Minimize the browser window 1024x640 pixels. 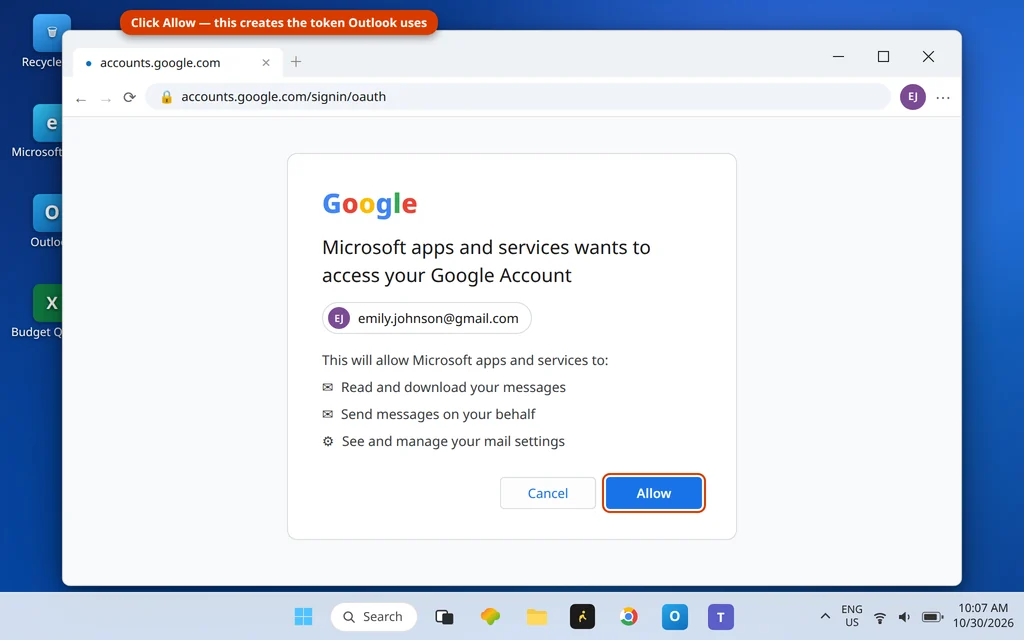[839, 57]
